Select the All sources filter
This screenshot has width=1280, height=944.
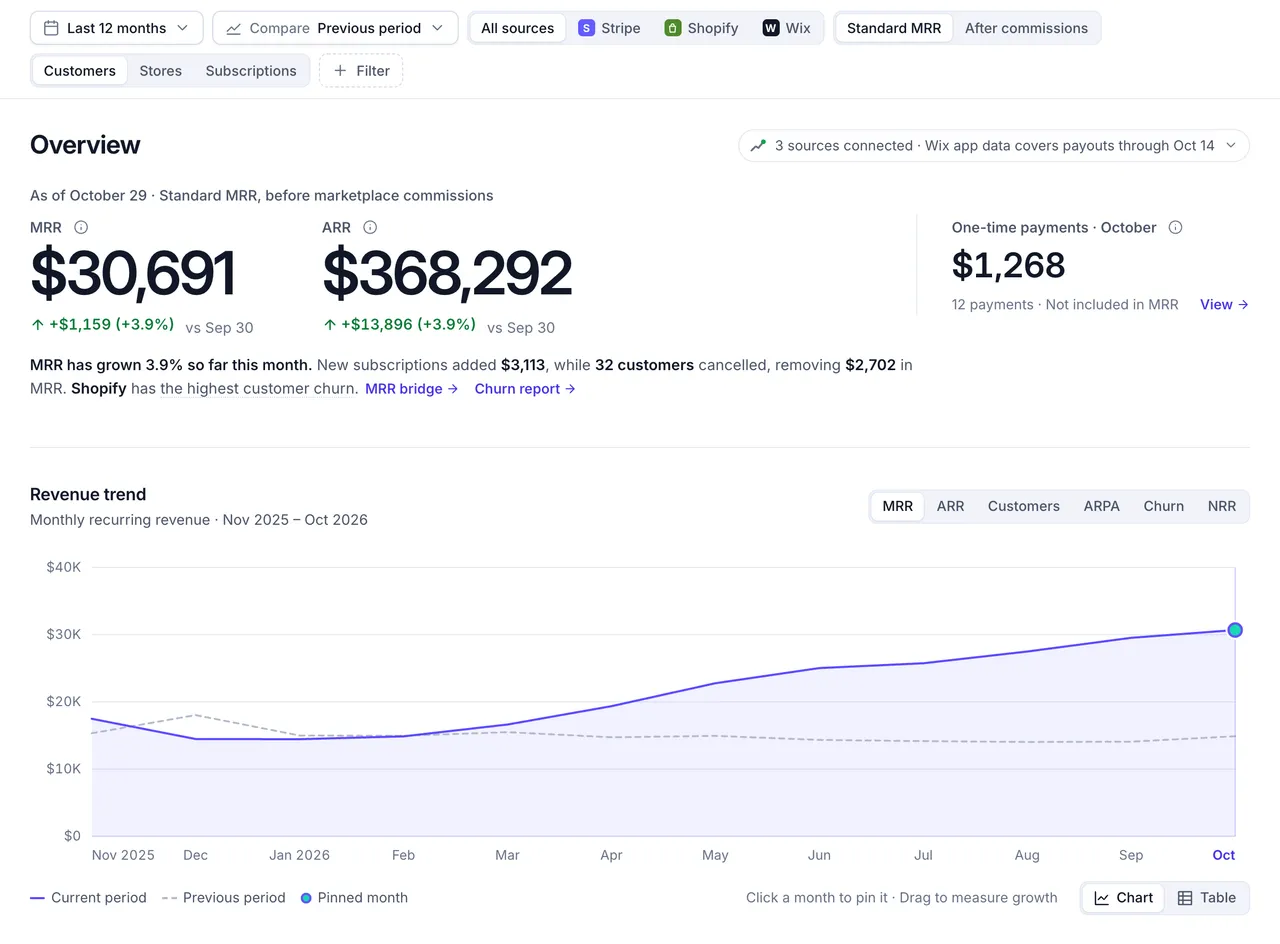(x=517, y=28)
